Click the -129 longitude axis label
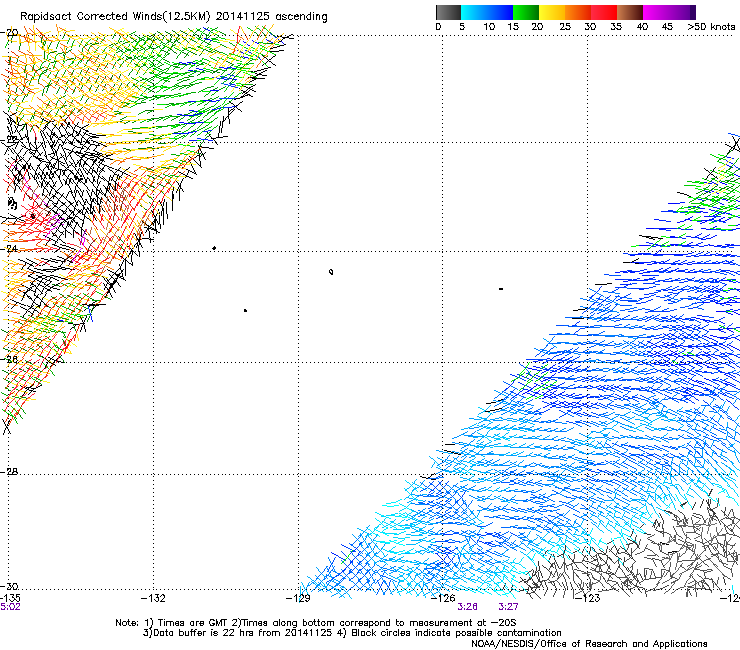The height and width of the screenshot is (650, 740). pyautogui.click(x=298, y=599)
